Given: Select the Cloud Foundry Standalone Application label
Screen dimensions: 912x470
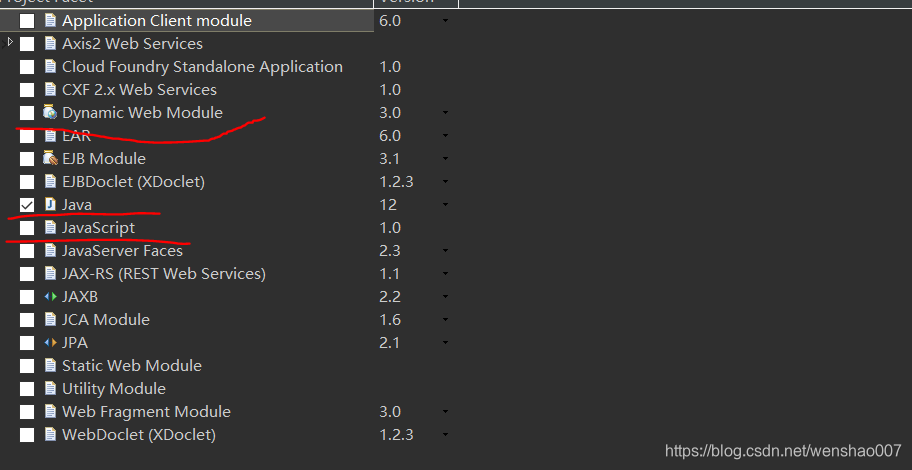Looking at the screenshot, I should 202,67.
